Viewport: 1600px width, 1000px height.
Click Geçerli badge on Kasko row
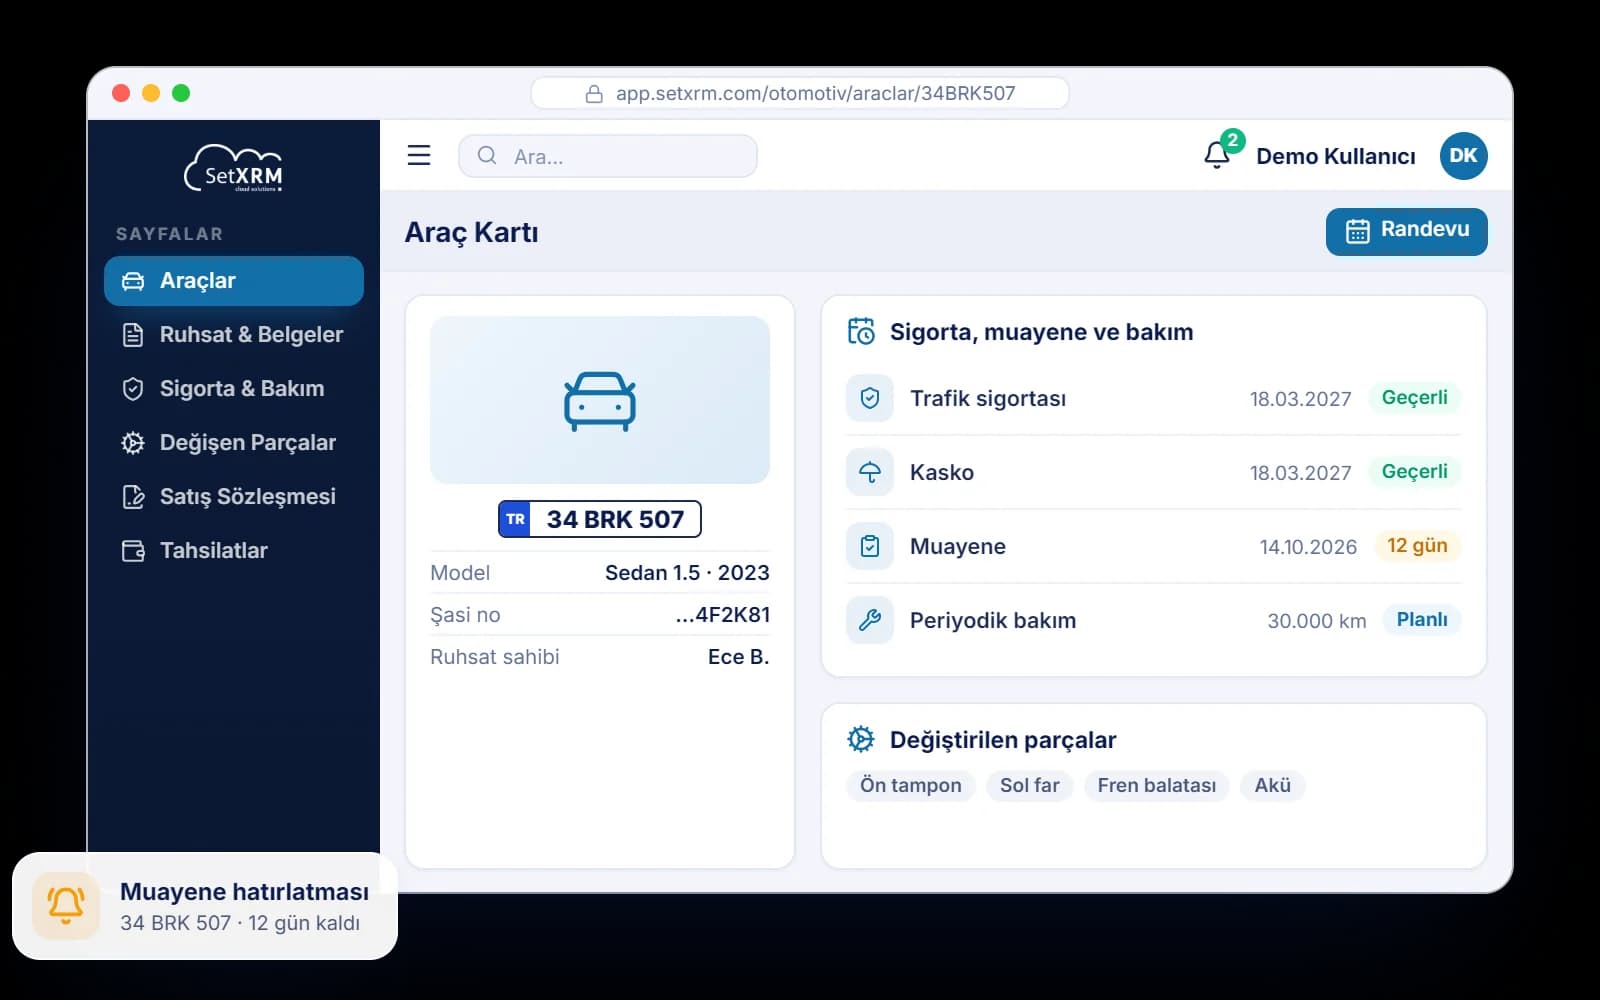(x=1415, y=471)
